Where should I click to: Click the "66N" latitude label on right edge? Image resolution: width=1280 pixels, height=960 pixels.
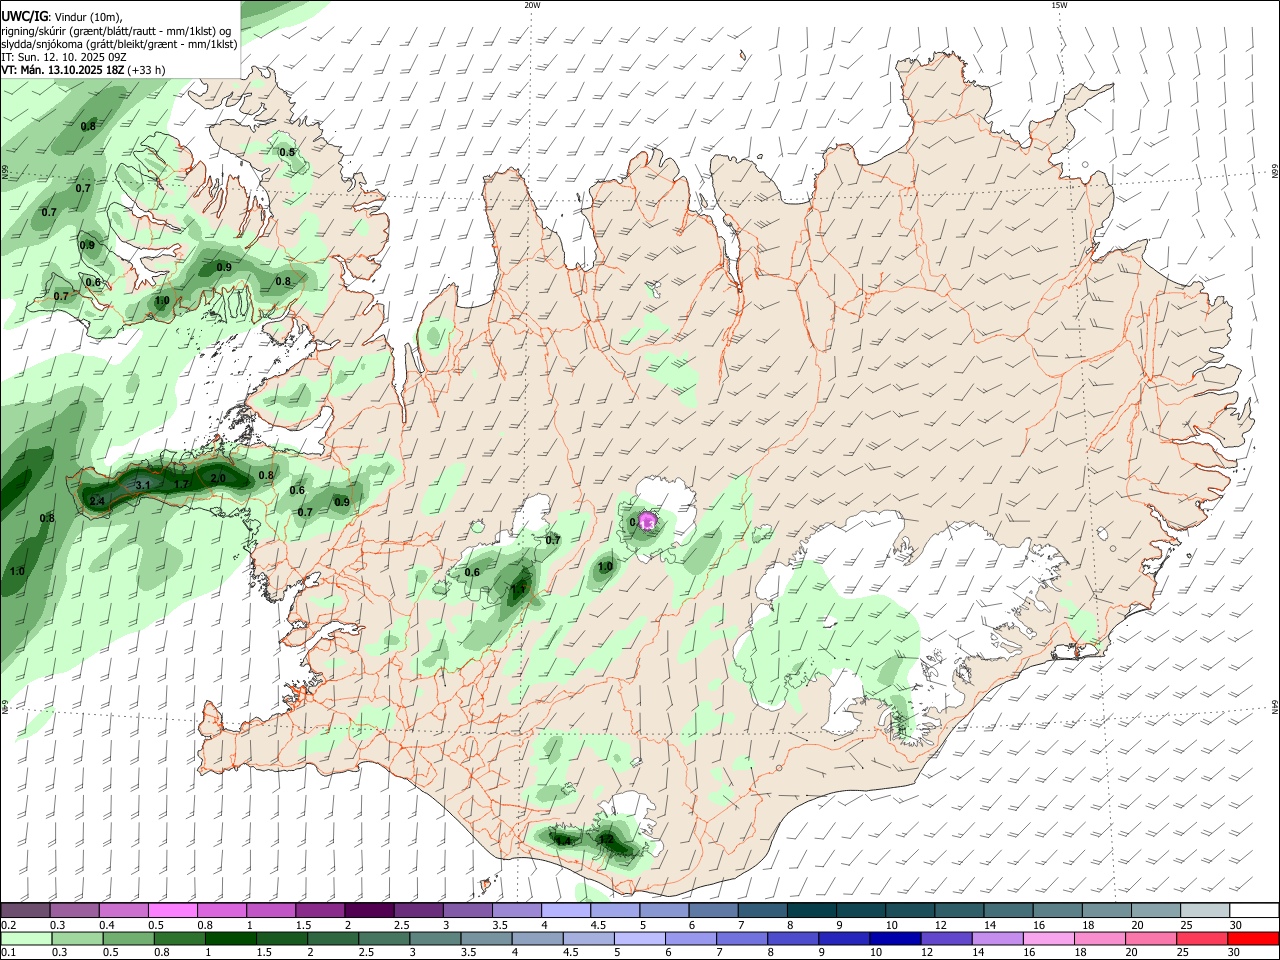(x=1275, y=172)
